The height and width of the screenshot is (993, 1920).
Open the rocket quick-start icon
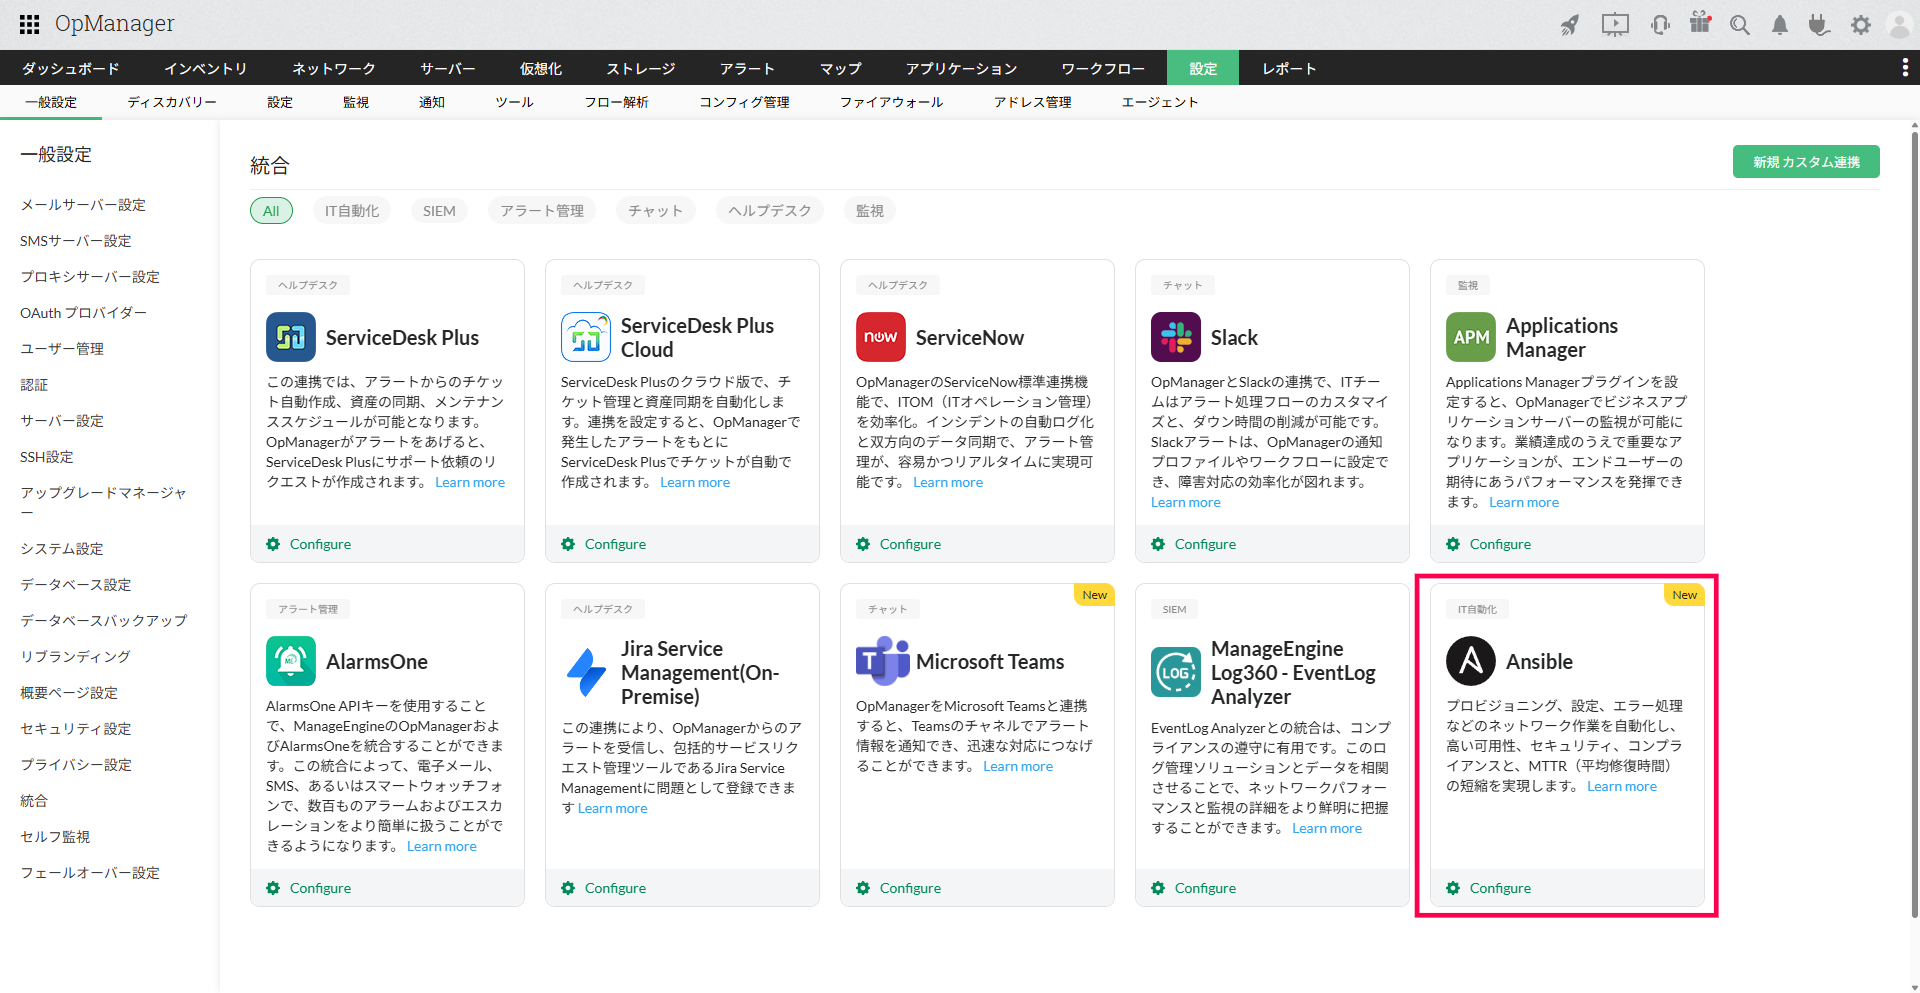(x=1570, y=25)
